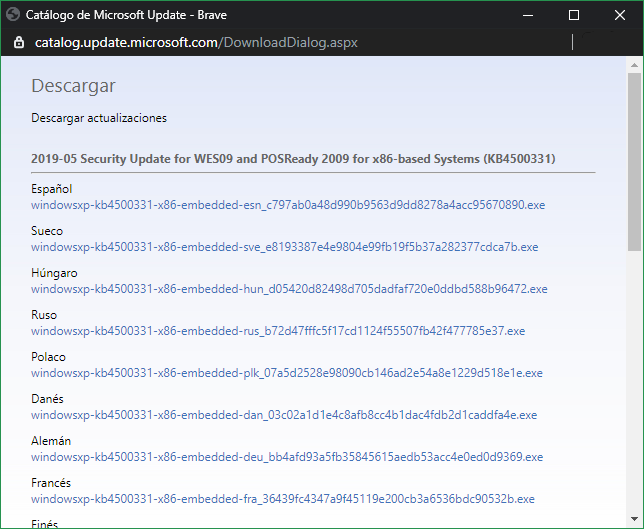Download the Polaco plk update file
The width and height of the screenshot is (644, 529).
[x=287, y=373]
